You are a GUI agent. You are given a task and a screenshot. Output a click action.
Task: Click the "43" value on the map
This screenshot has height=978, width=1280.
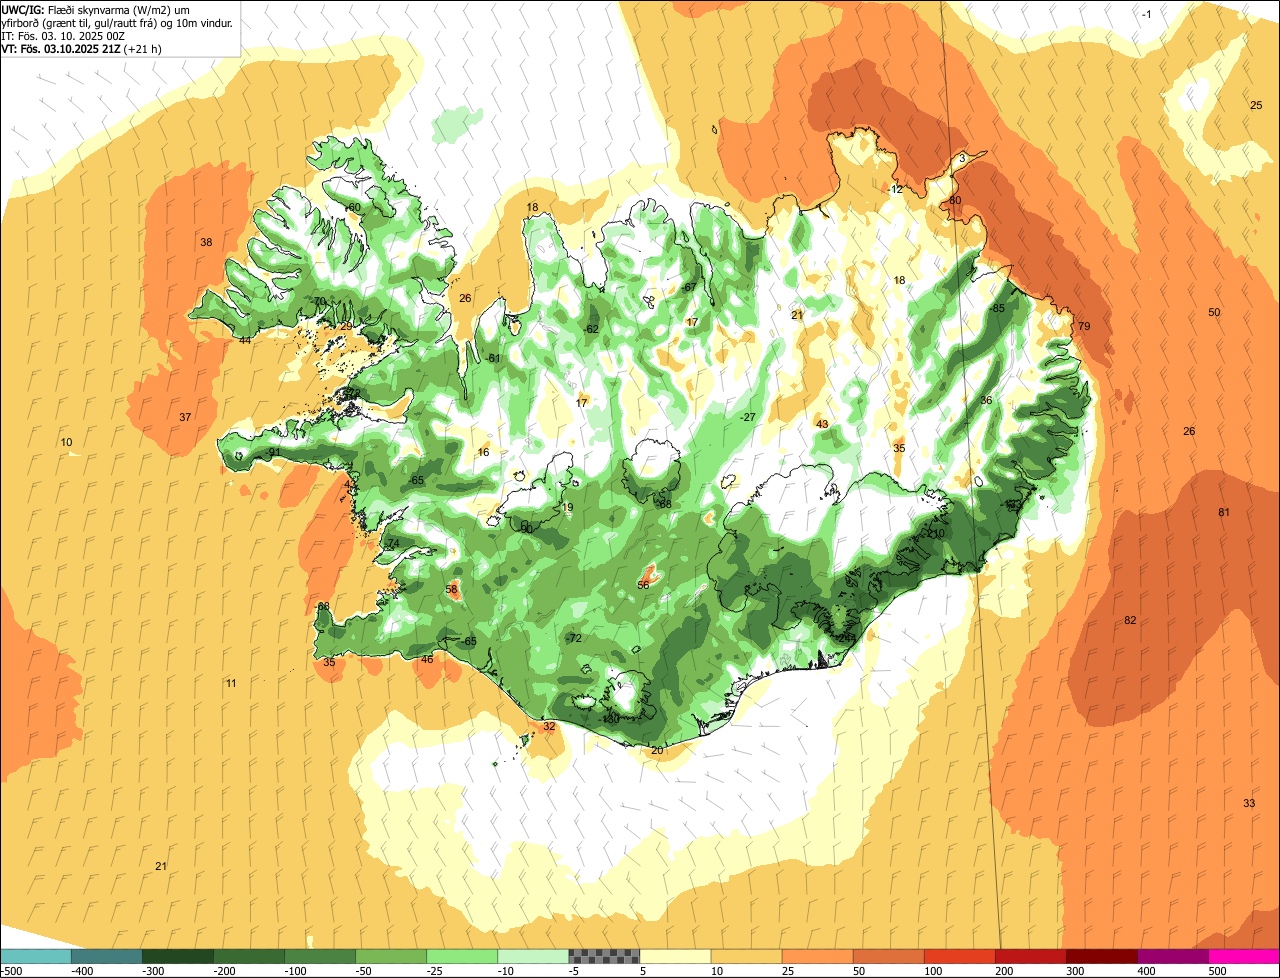click(822, 424)
